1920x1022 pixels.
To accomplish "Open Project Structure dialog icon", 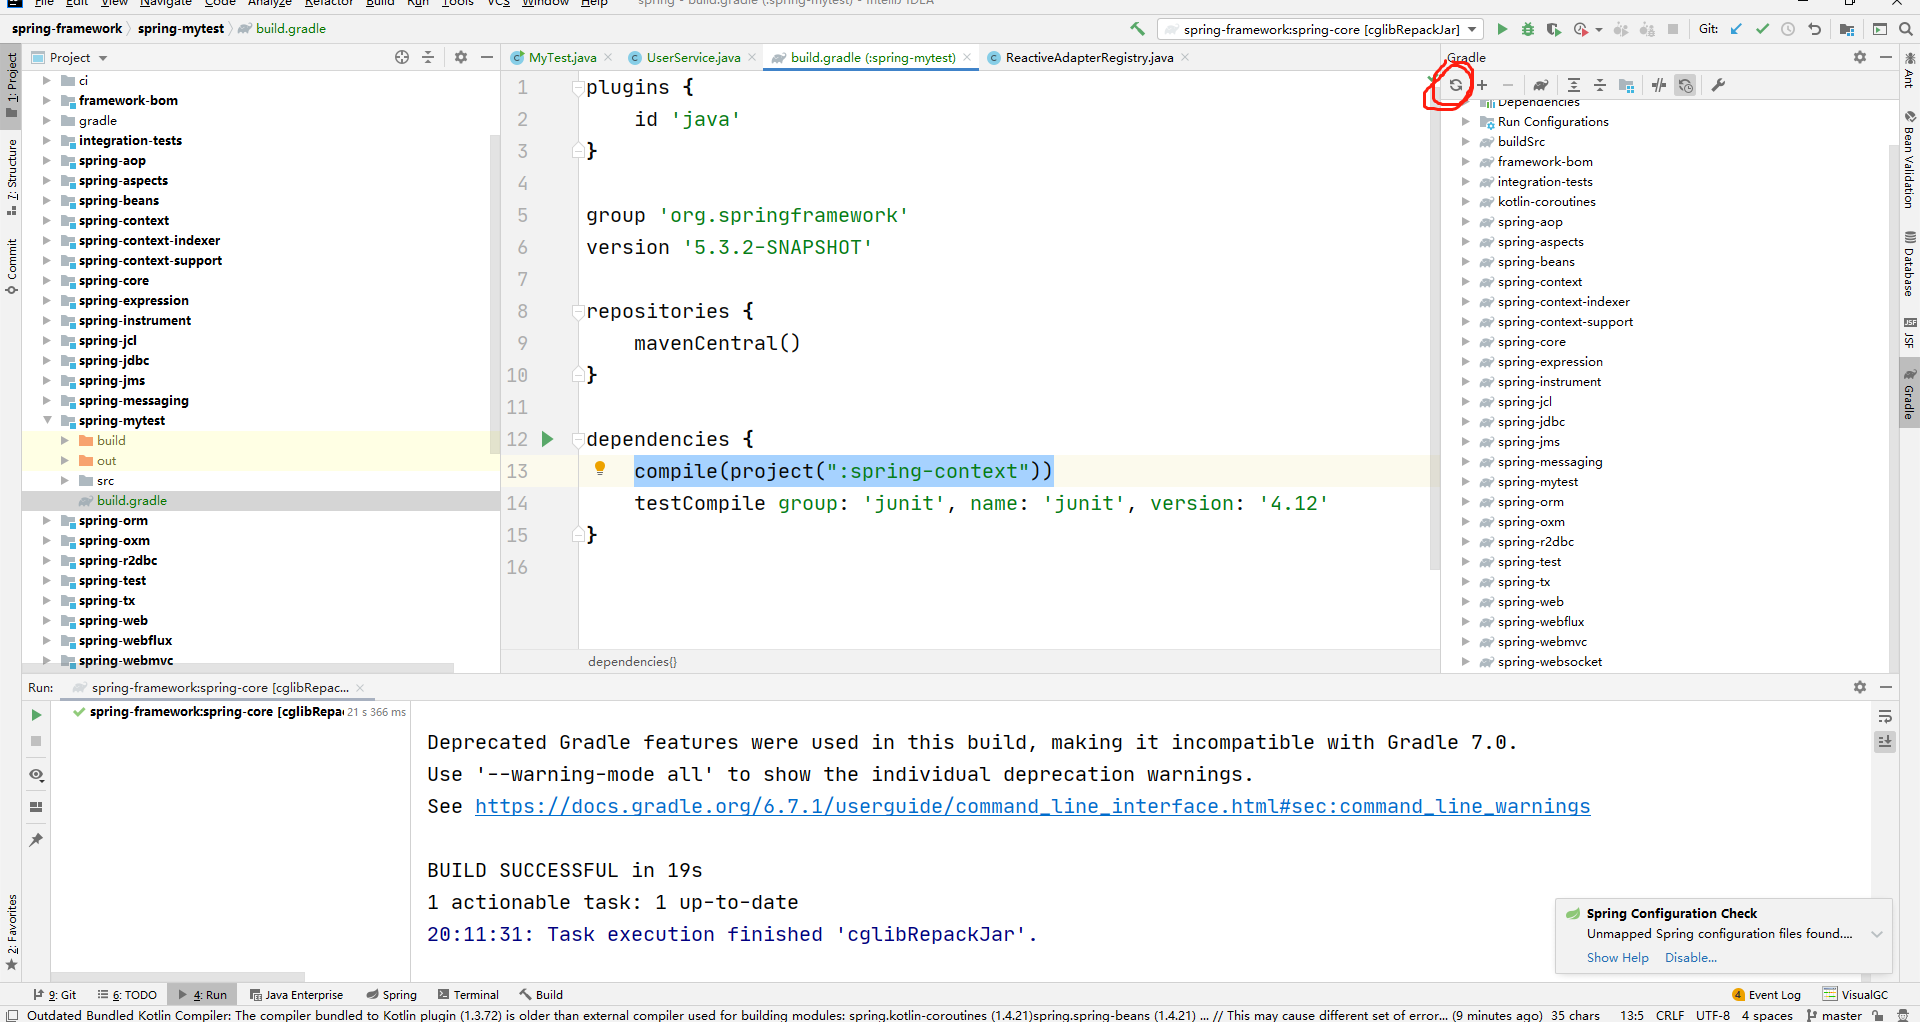I will point(1847,29).
